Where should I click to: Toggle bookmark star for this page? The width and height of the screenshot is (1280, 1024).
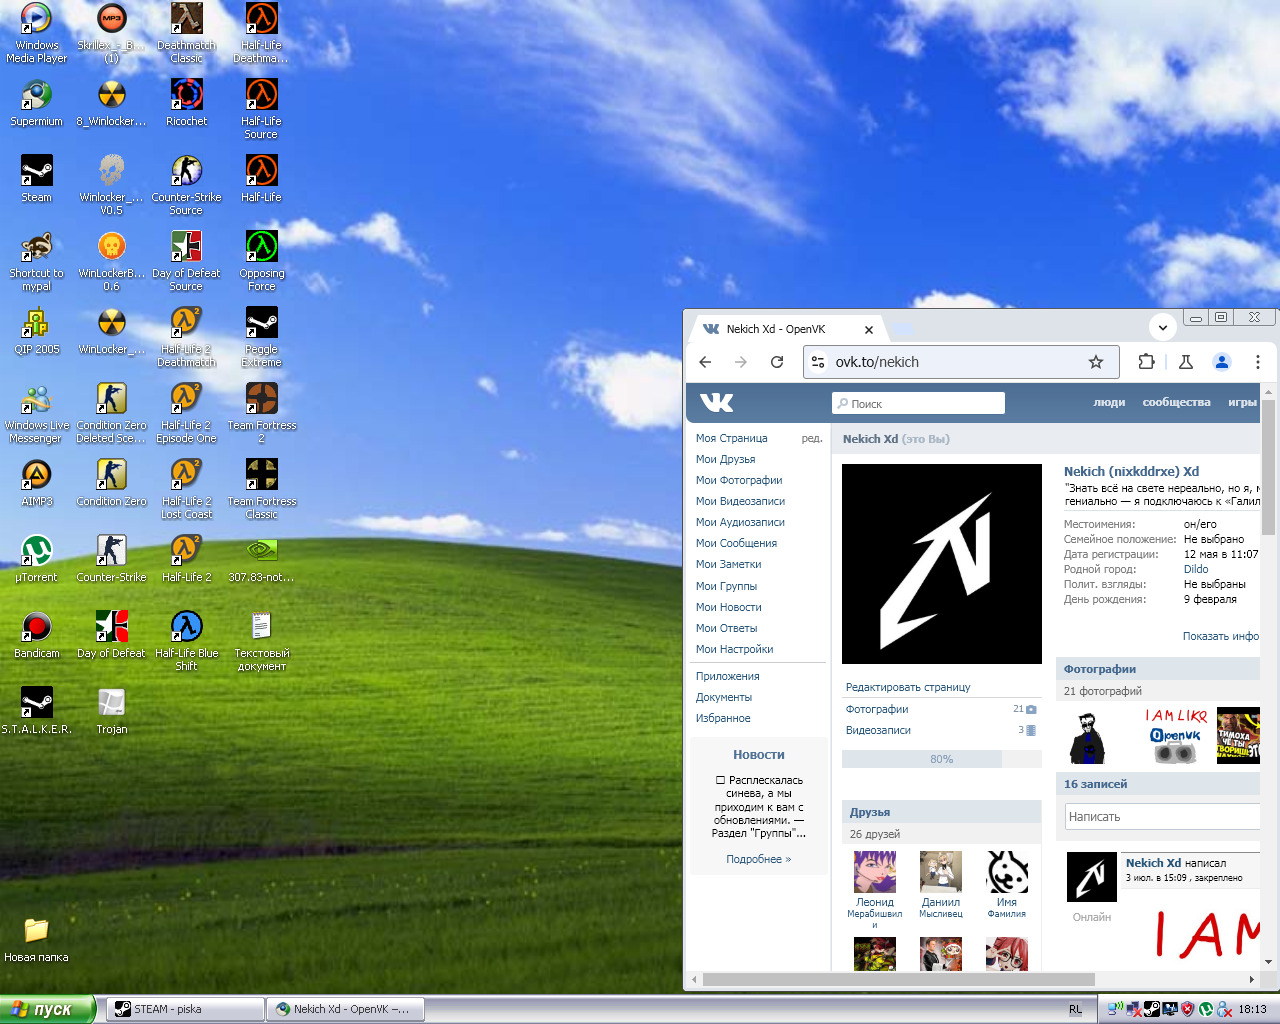(1096, 362)
